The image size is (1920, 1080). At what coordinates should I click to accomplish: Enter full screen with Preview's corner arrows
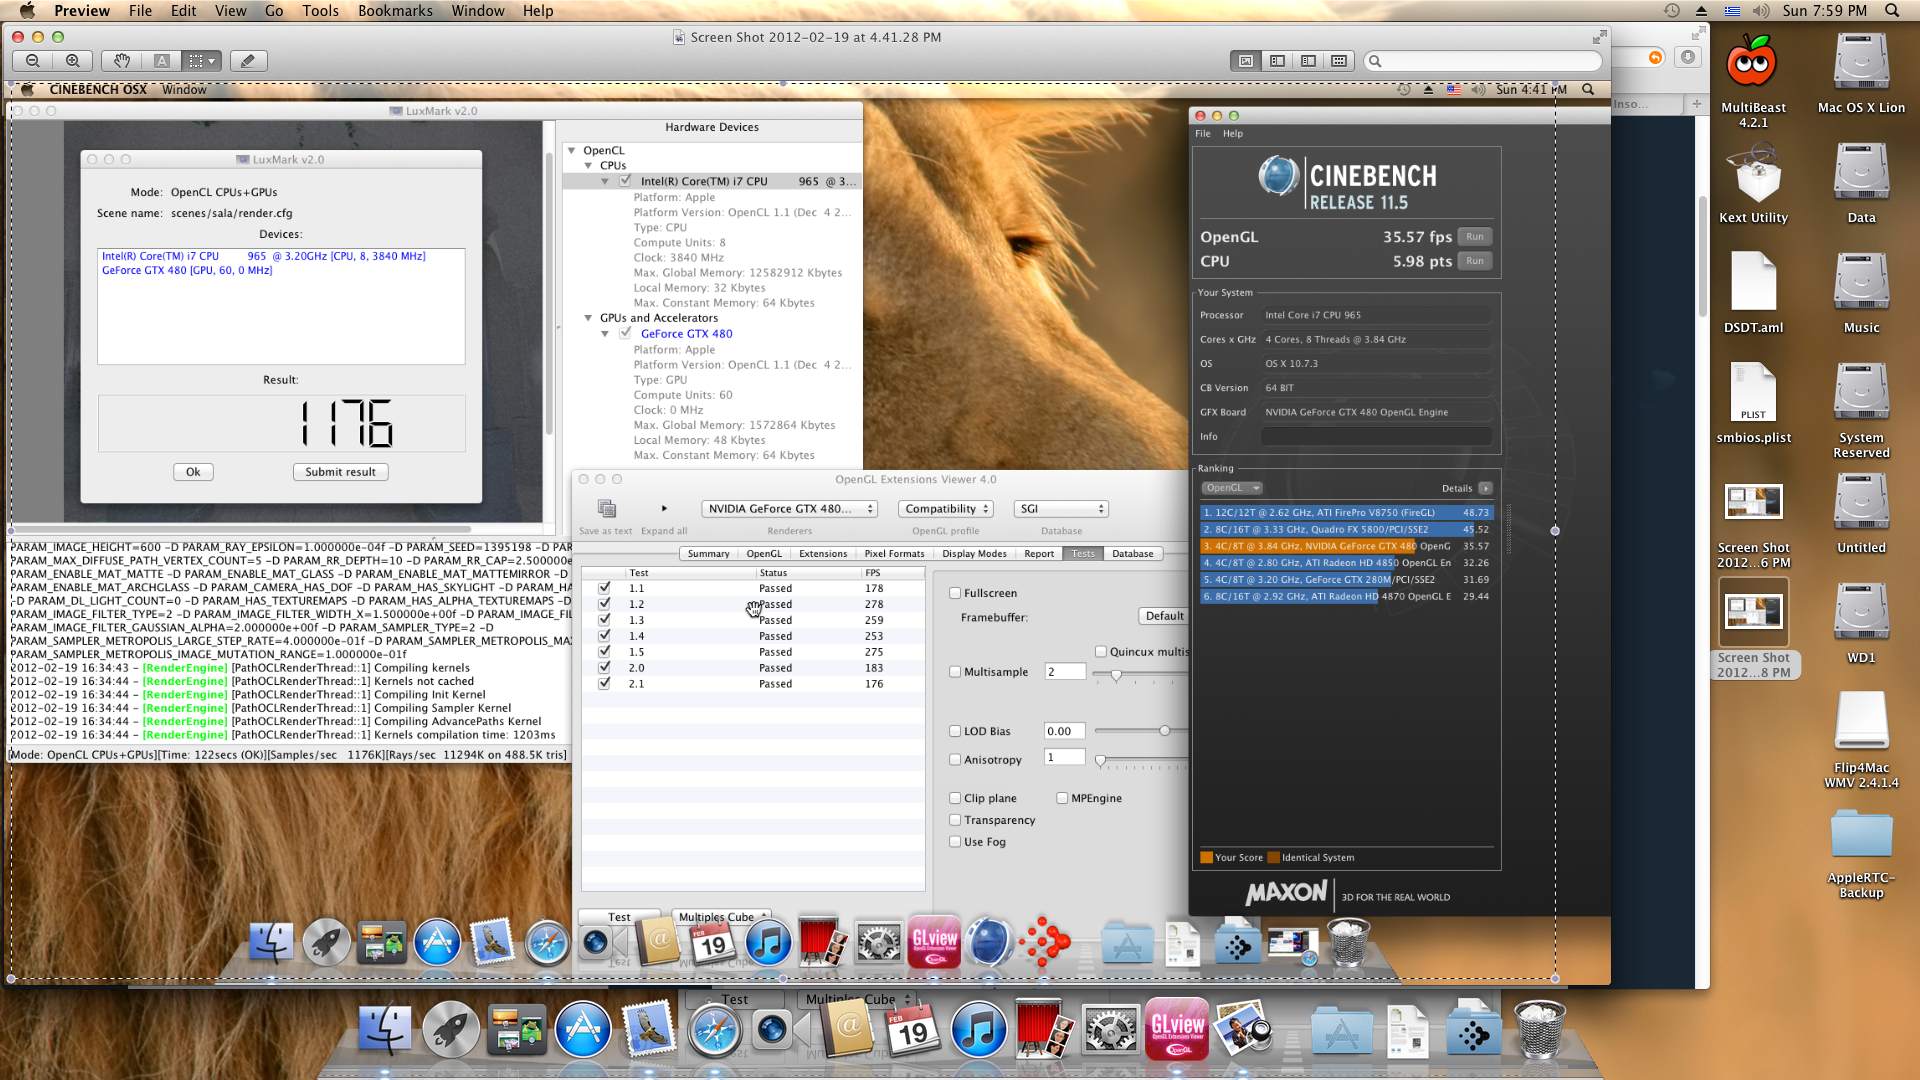click(x=1599, y=37)
